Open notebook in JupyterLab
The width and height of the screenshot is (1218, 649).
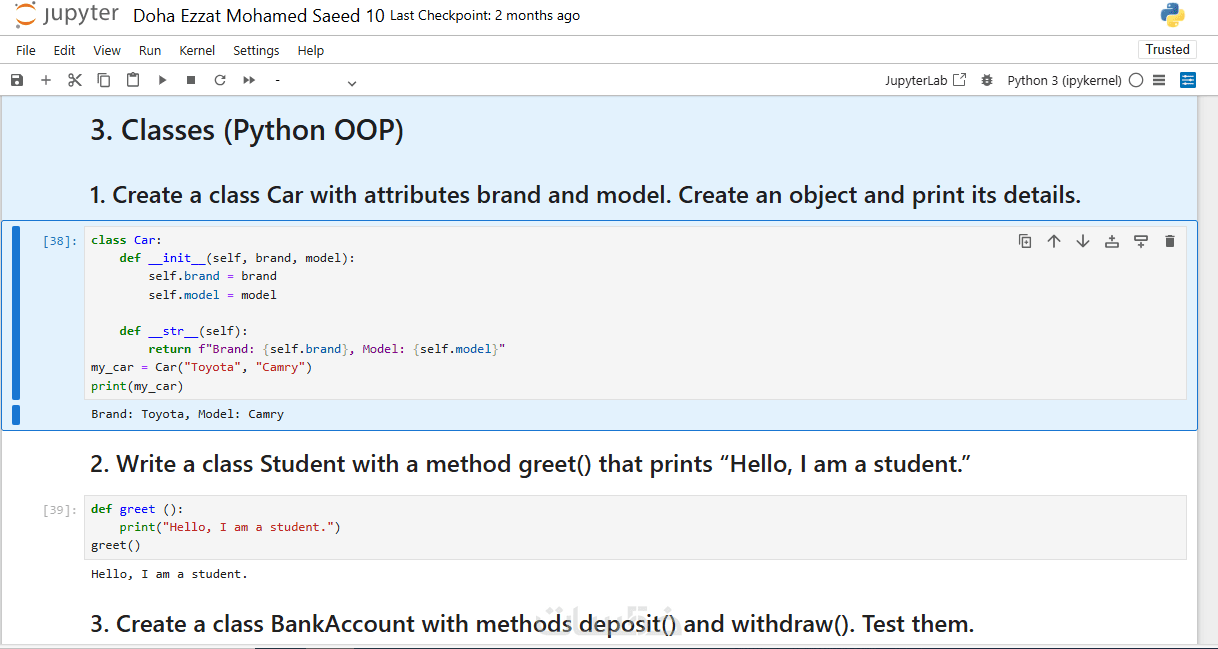click(x=925, y=80)
